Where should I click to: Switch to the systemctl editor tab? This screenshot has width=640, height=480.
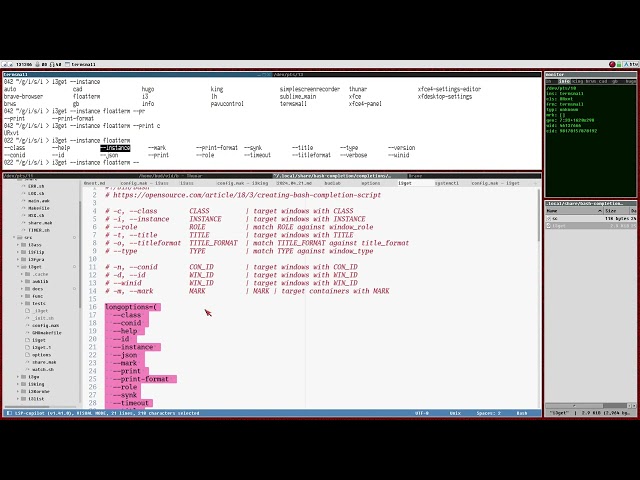click(447, 183)
